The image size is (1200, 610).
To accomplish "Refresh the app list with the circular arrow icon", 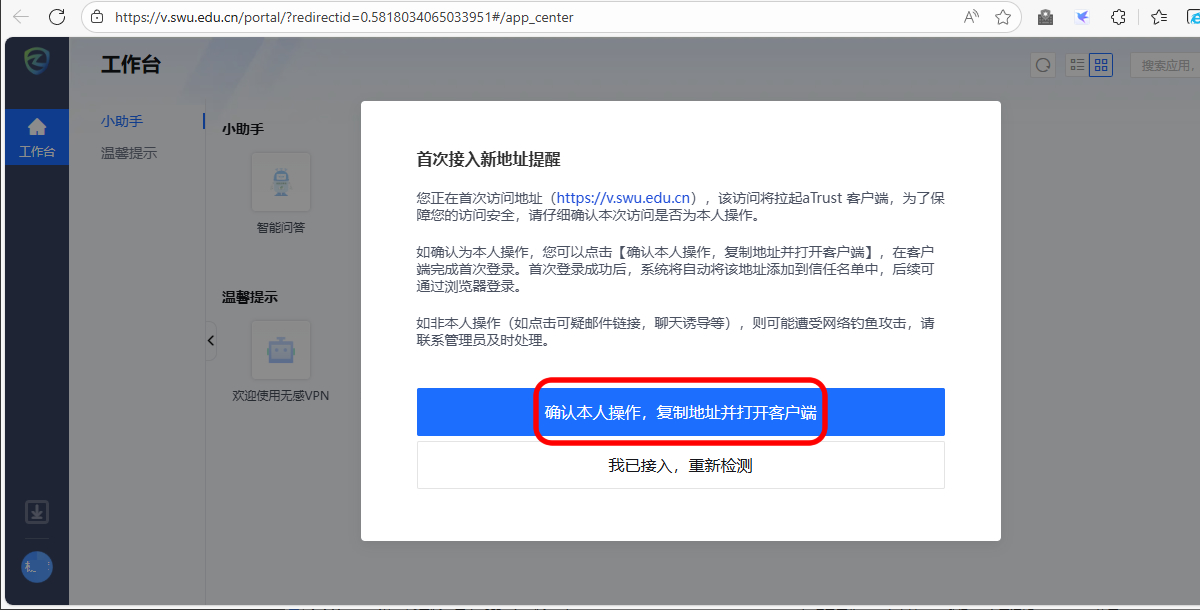I will click(x=1043, y=64).
